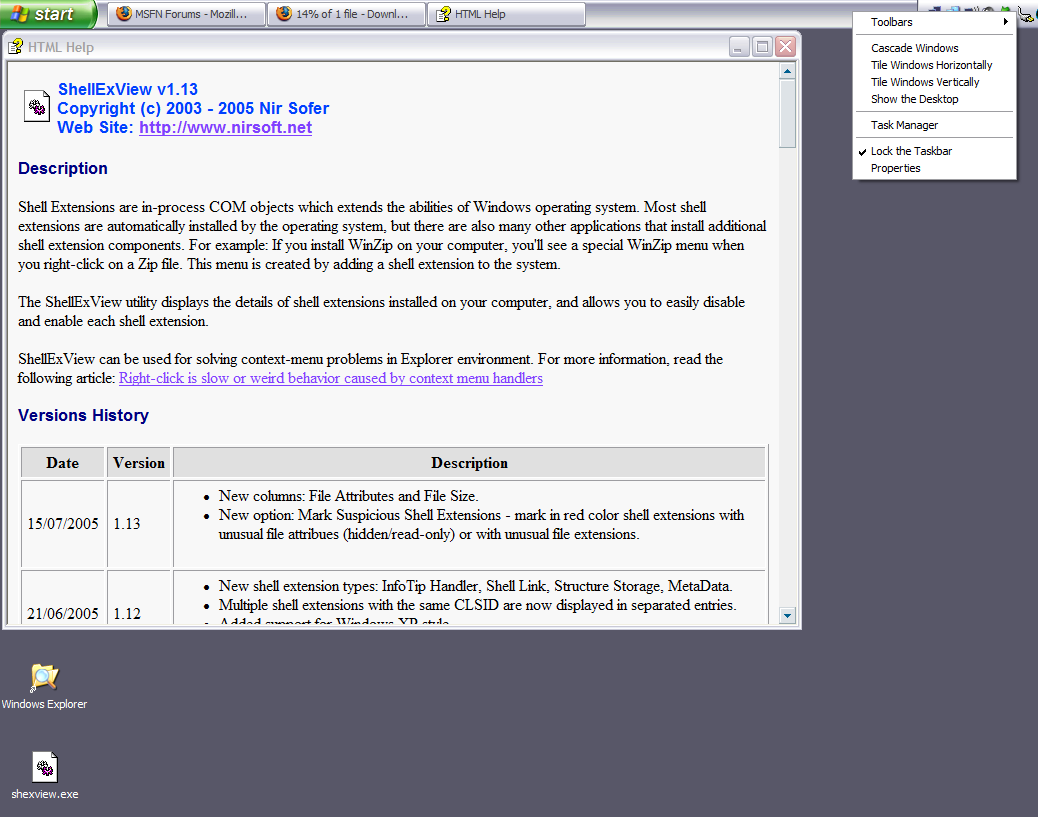This screenshot has height=817, width=1038.
Task: Click the '15/07/2005' date cell
Action: click(x=63, y=524)
